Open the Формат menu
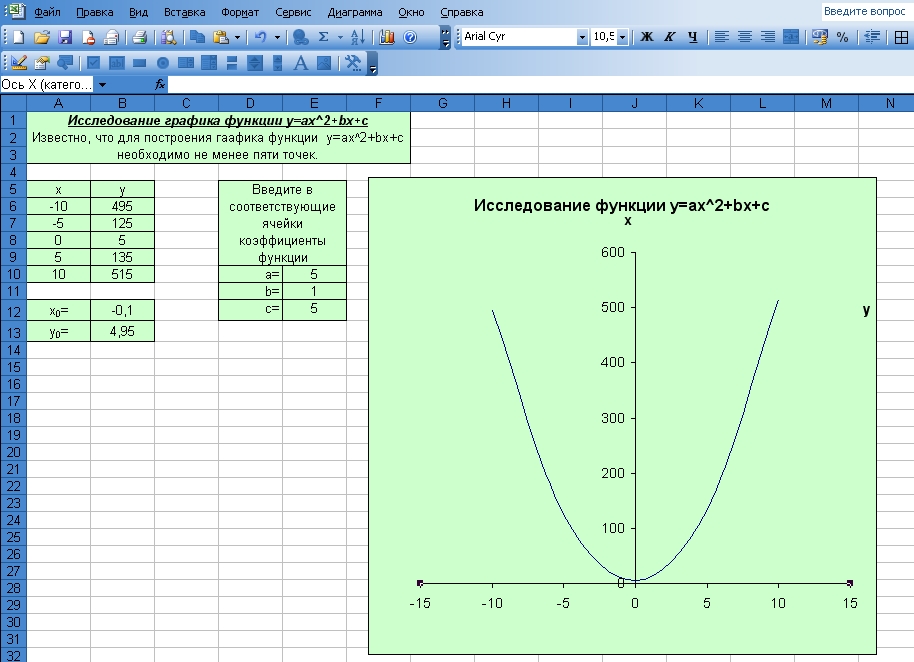 tap(239, 12)
